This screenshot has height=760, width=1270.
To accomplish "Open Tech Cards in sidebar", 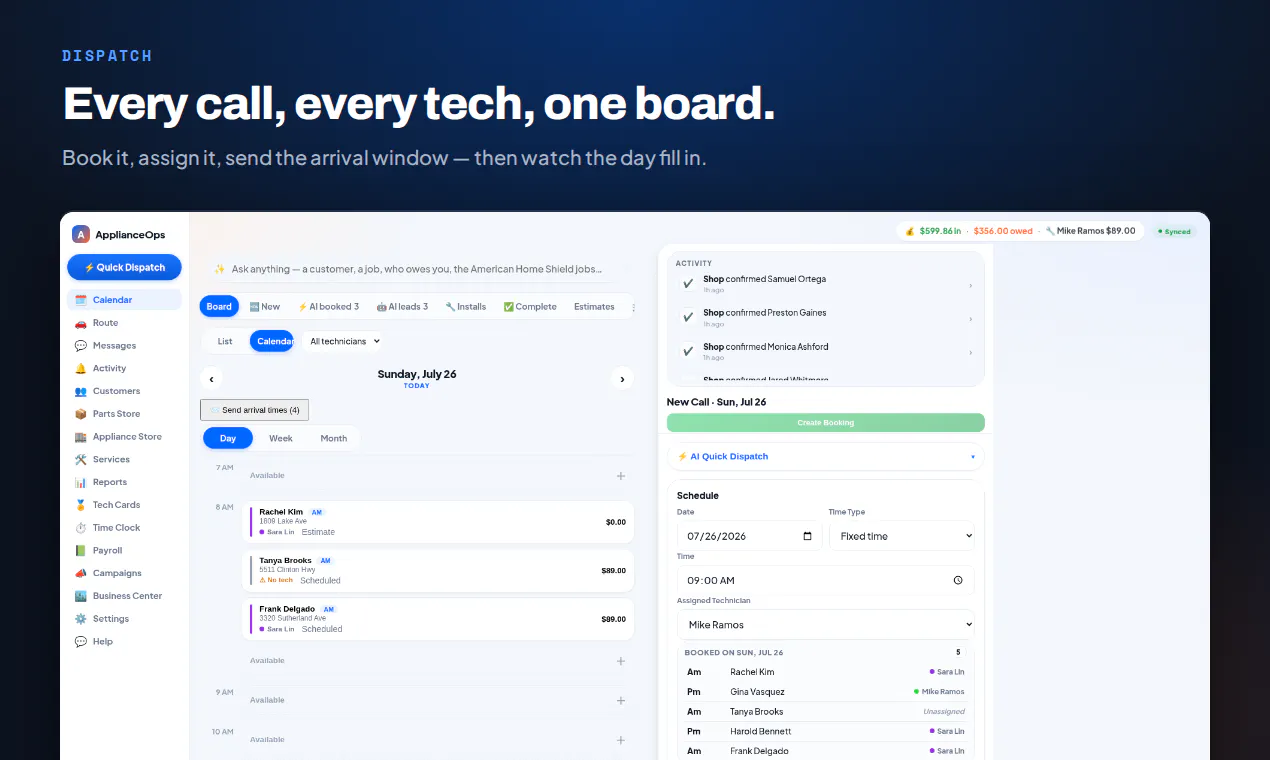I will [x=124, y=505].
